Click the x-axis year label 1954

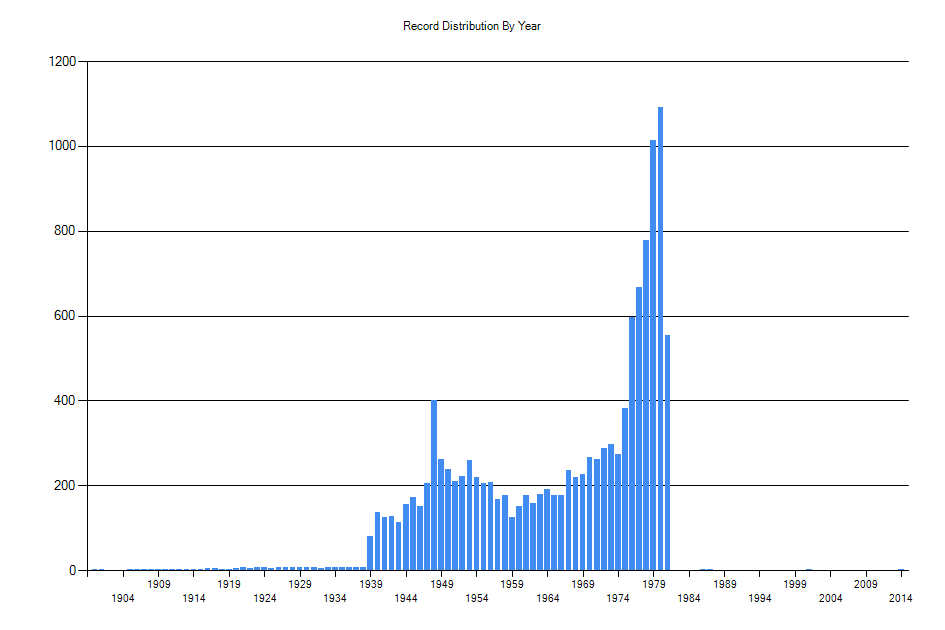pos(477,598)
